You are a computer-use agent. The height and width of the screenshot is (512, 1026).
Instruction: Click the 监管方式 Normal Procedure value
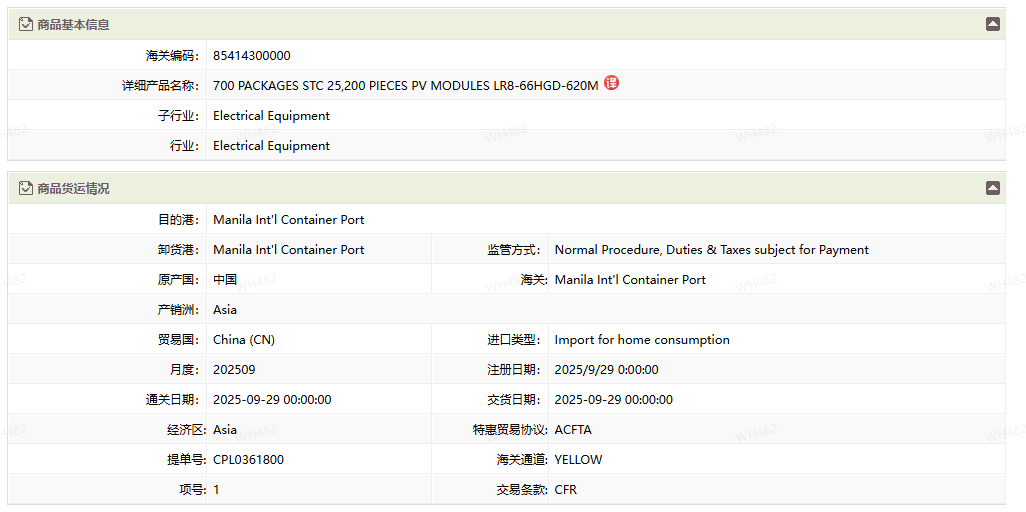(x=711, y=250)
